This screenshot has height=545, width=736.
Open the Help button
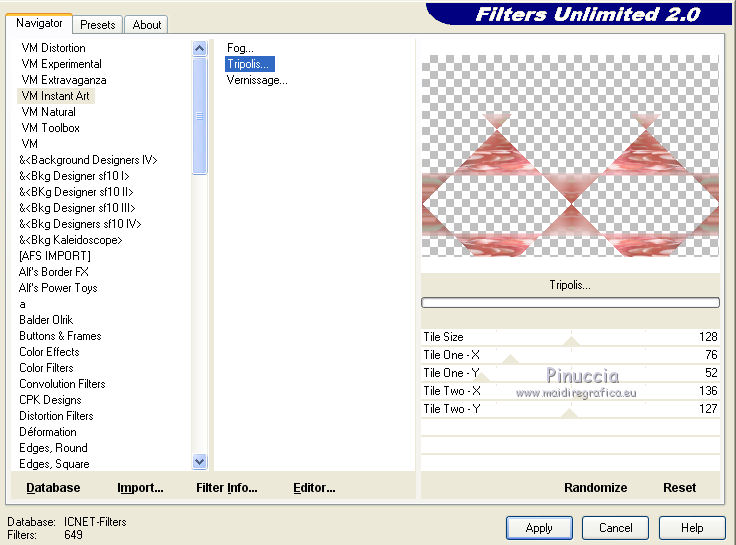tap(692, 528)
